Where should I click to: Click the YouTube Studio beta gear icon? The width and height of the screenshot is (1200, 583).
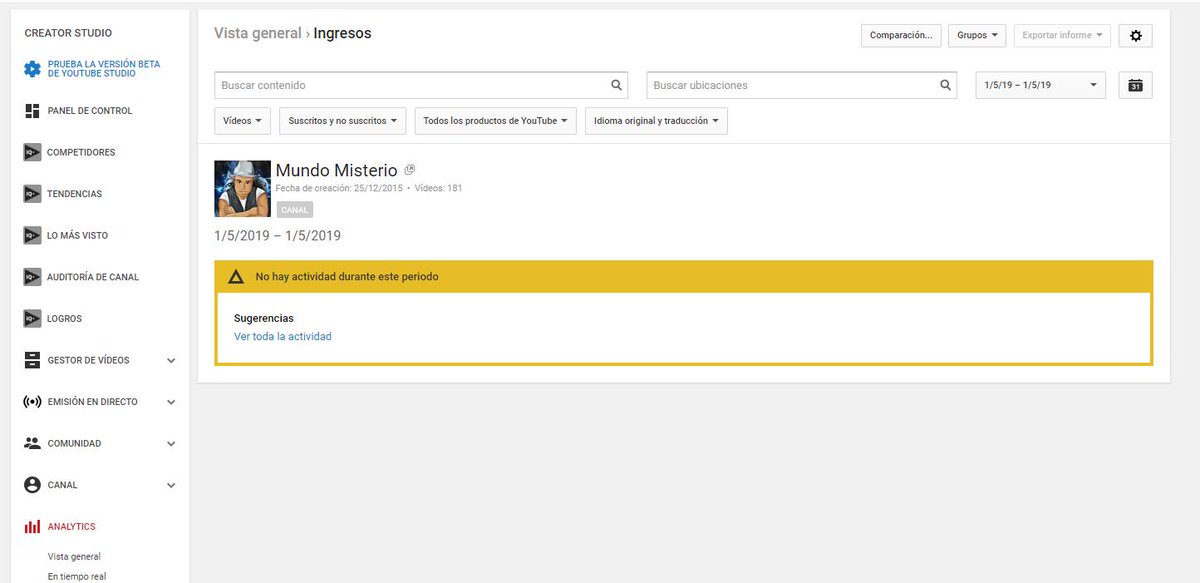click(32, 69)
